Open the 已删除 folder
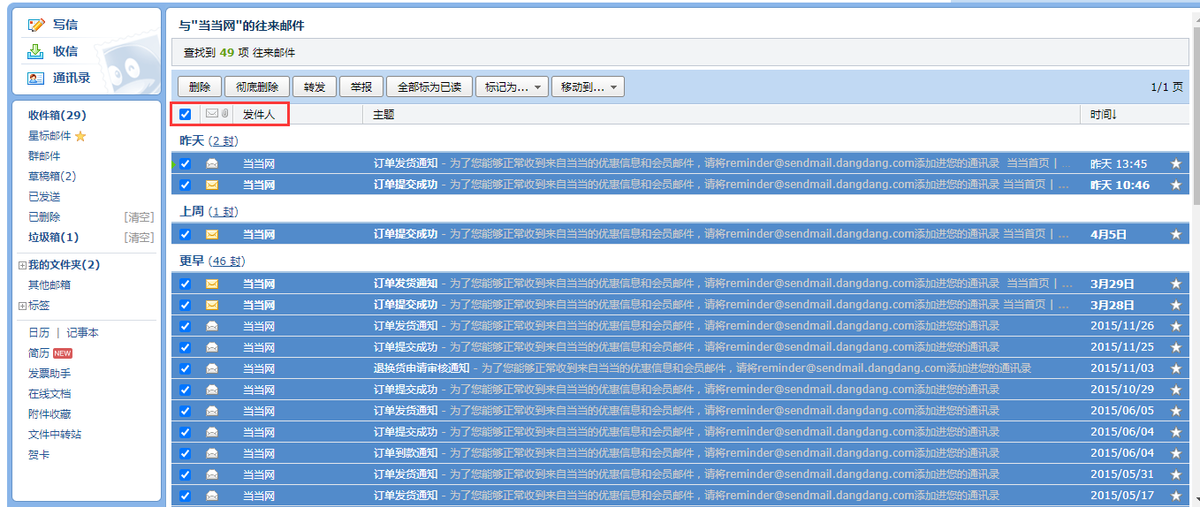Screen dimensions: 1200x507 pyautogui.click(x=44, y=217)
